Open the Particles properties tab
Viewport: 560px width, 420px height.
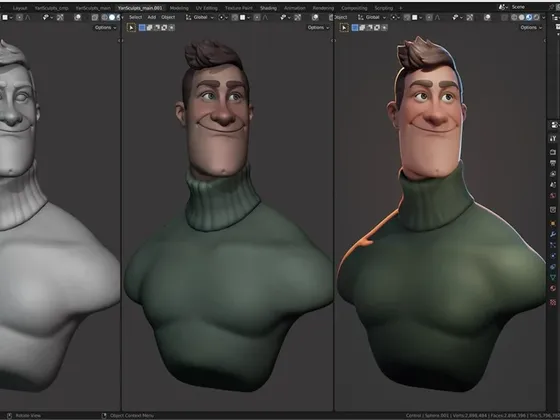click(x=553, y=245)
